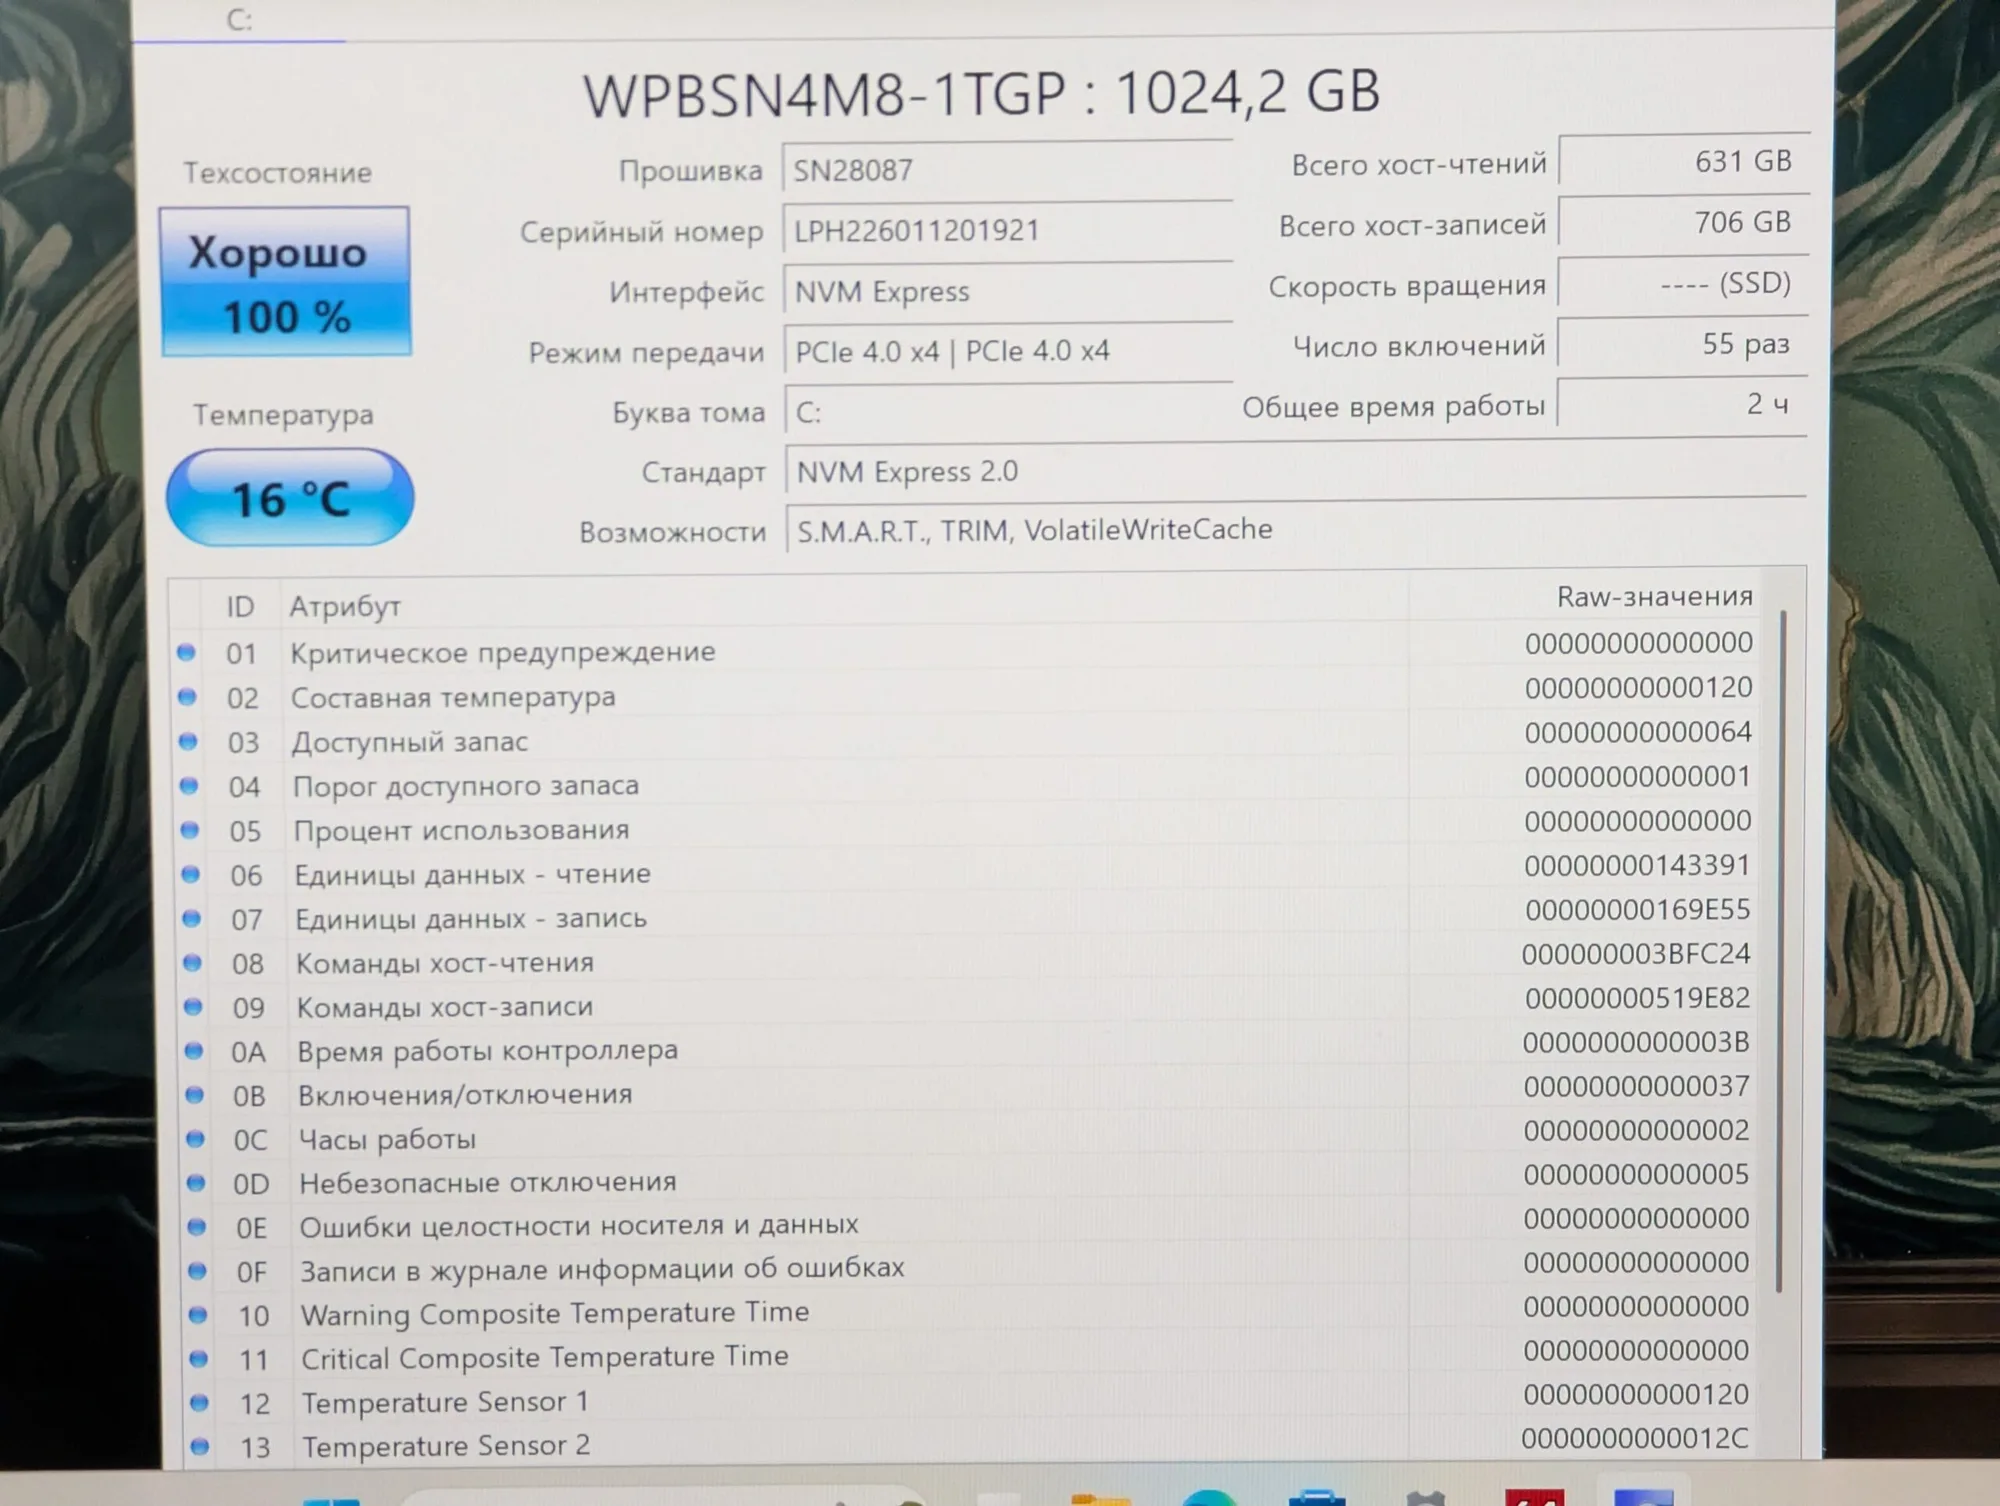Select the Записи в журнале информации об ошибках text
This screenshot has width=2000, height=1506.
point(602,1269)
